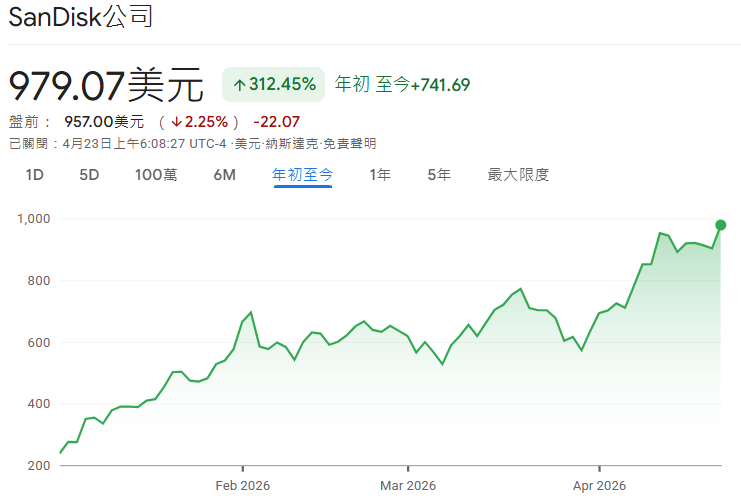Click the -22.07 pre-market change value

(x=276, y=122)
